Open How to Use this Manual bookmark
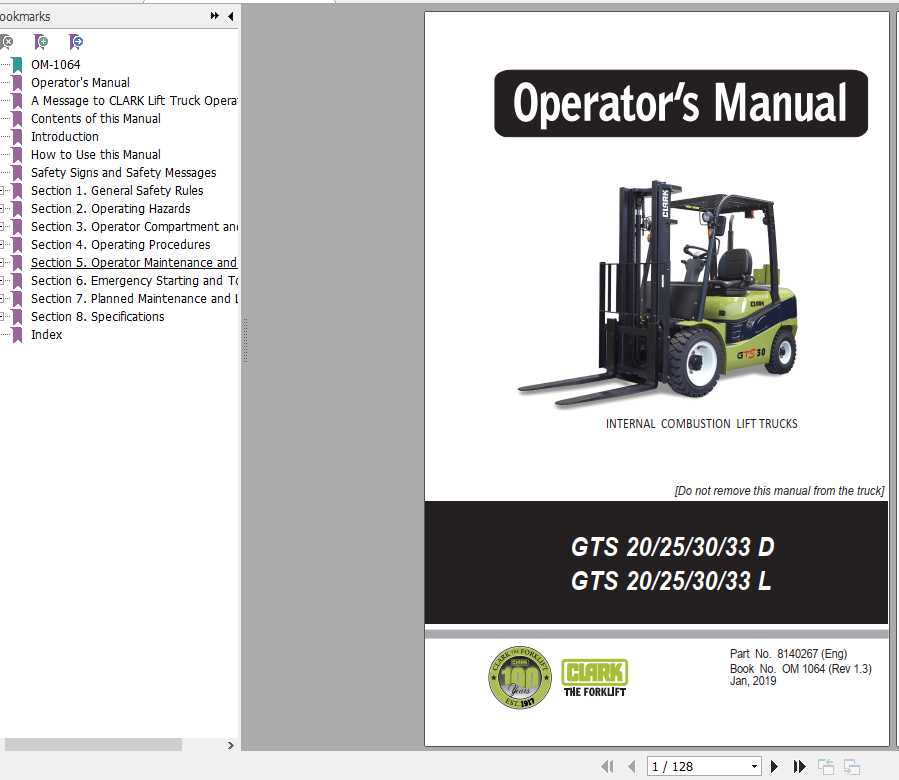The width and height of the screenshot is (899, 780). [x=96, y=154]
